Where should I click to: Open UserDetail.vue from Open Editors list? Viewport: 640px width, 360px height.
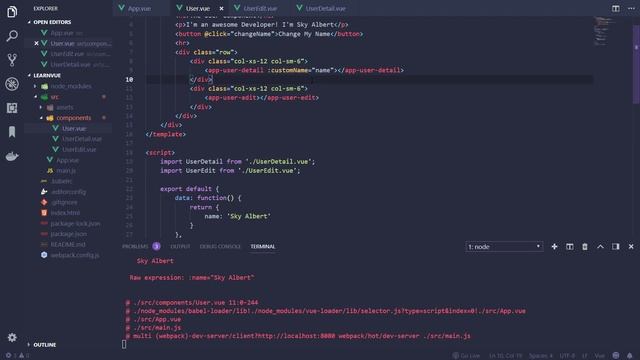point(68,64)
